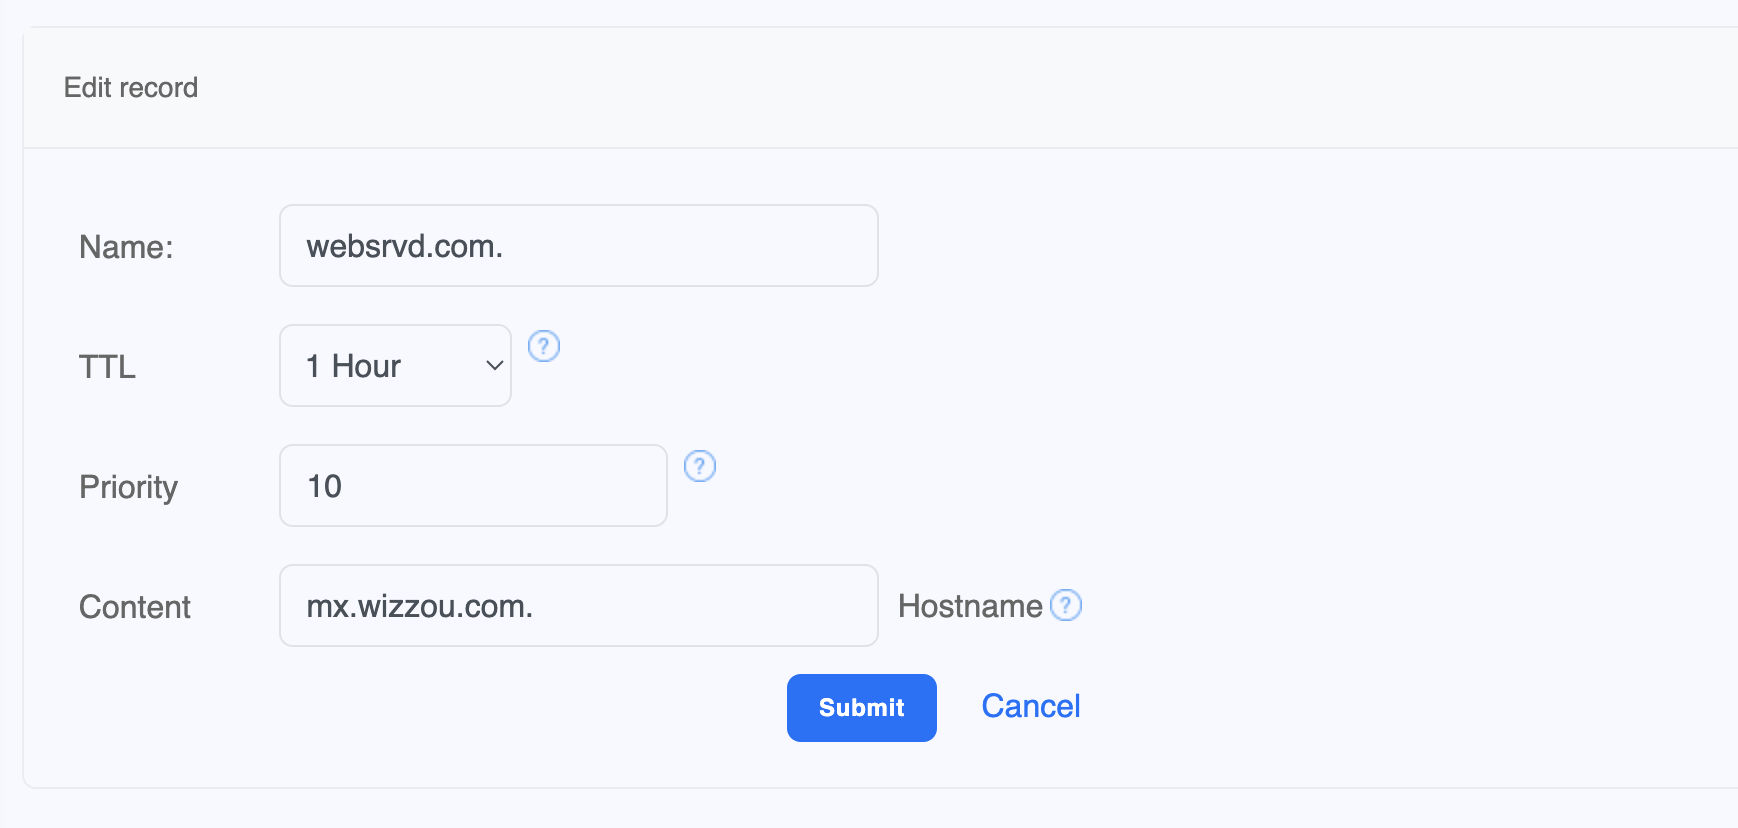Show the Priority field help icon info
1738x828 pixels.
coord(699,466)
